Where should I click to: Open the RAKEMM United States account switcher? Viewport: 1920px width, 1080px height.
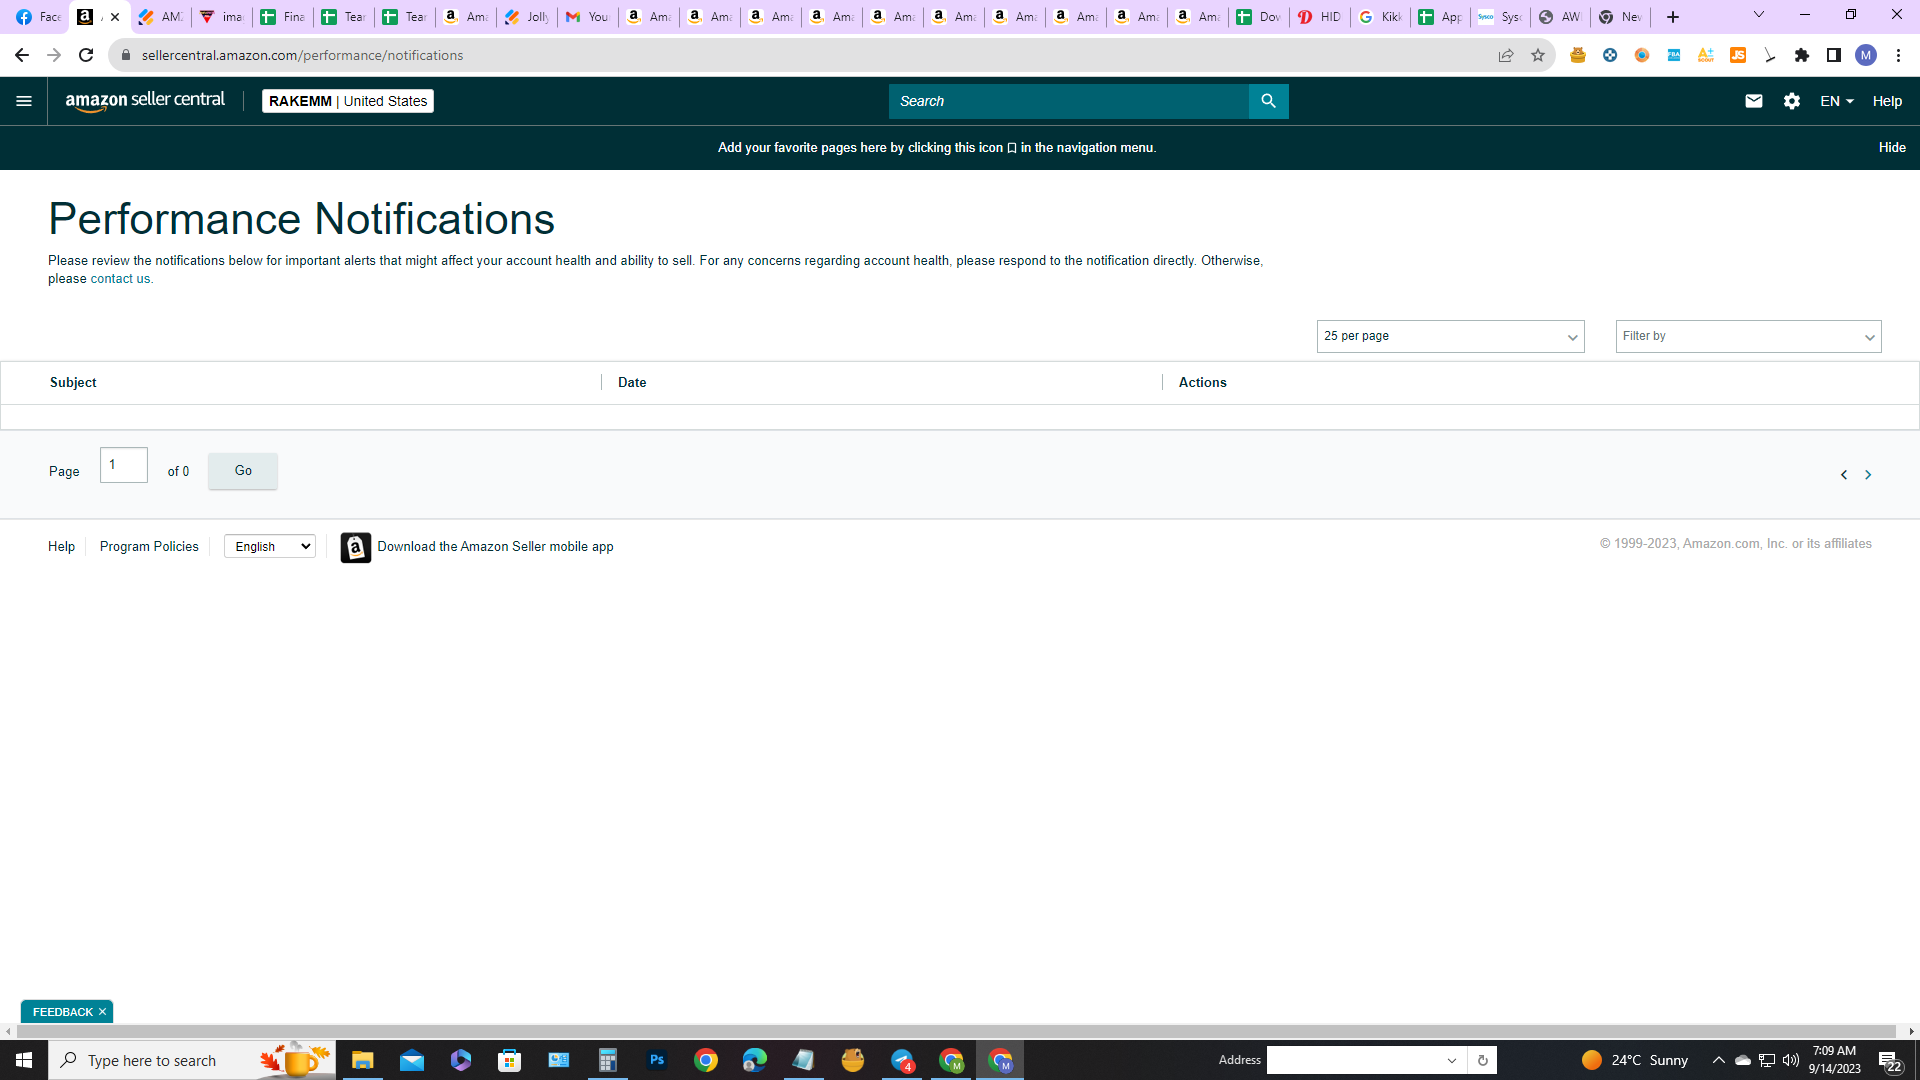(x=348, y=101)
